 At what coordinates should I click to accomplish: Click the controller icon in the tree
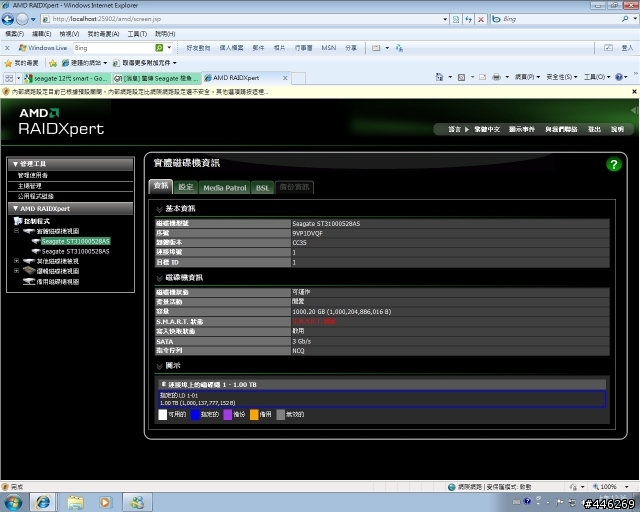click(x=18, y=221)
